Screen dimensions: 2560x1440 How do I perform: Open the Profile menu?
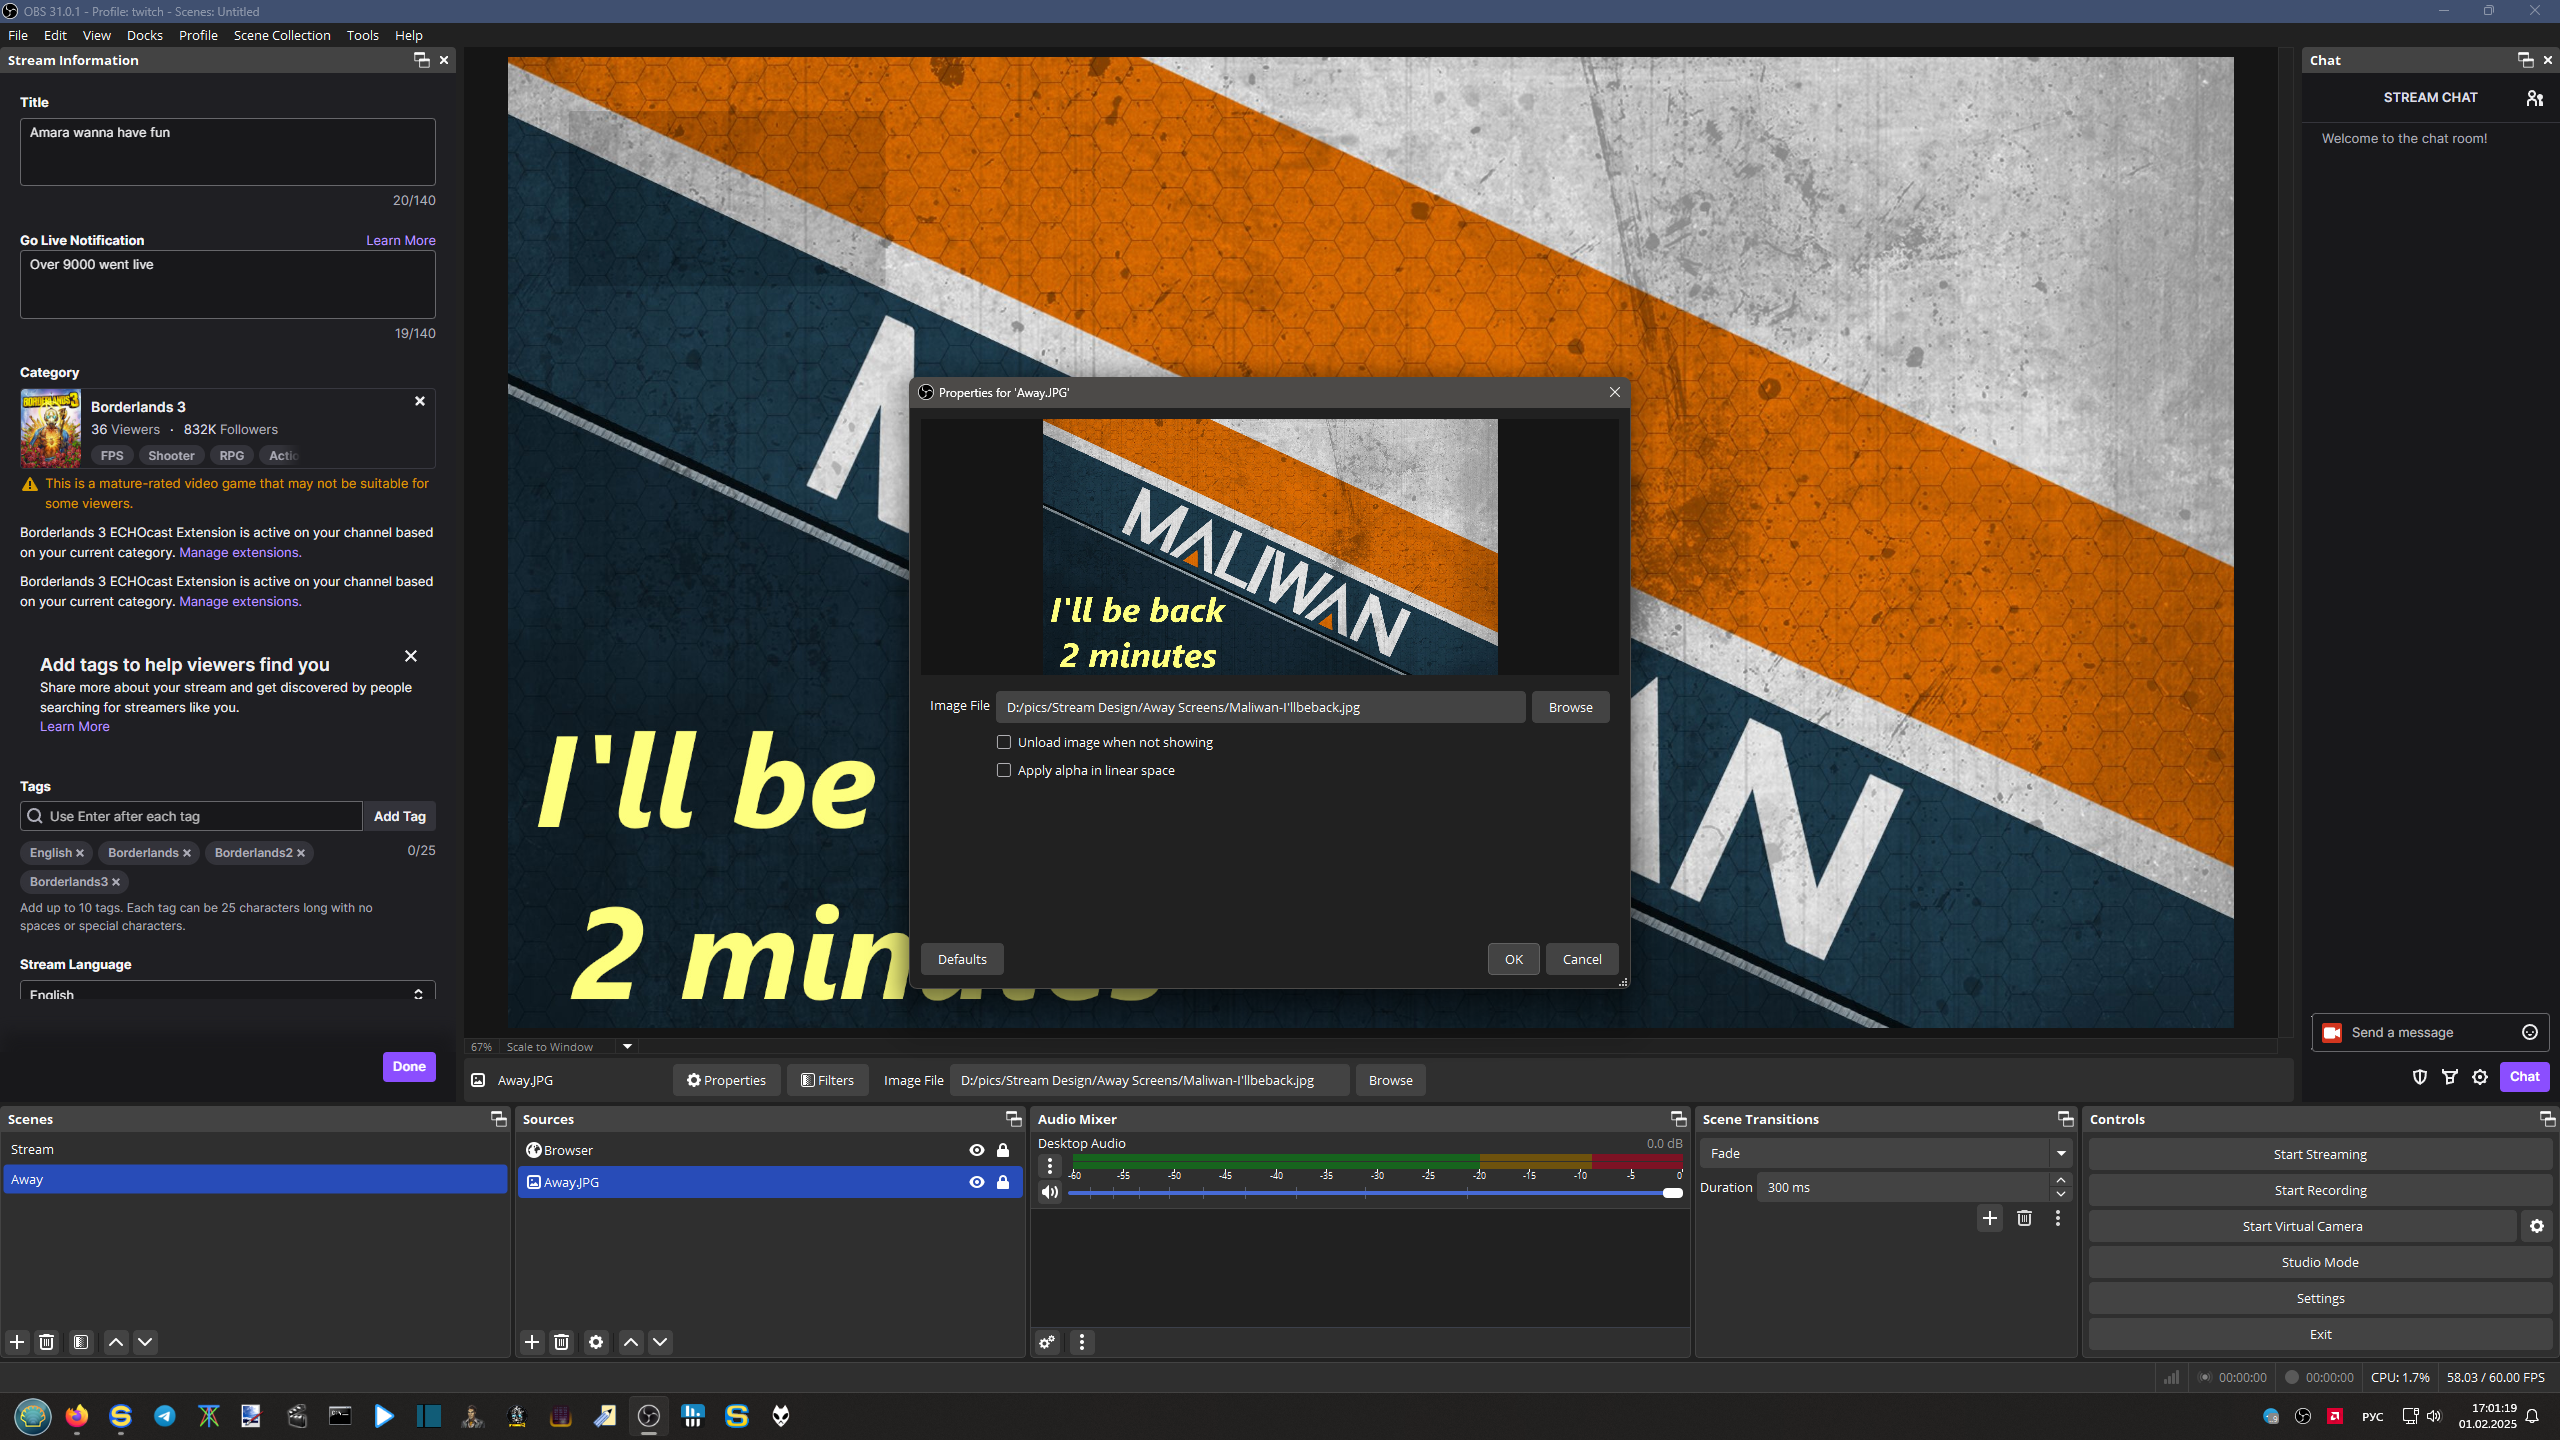tap(198, 35)
